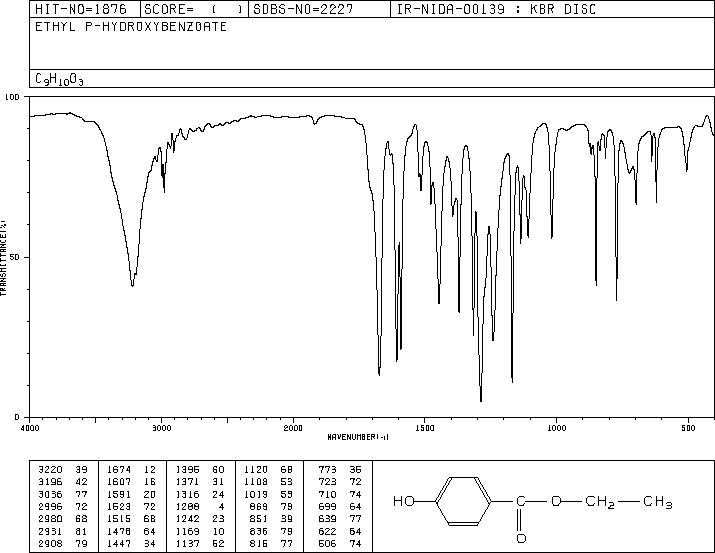The width and height of the screenshot is (715, 553).
Task: Click the 50 y-axis tick label
Action: [x=15, y=257]
